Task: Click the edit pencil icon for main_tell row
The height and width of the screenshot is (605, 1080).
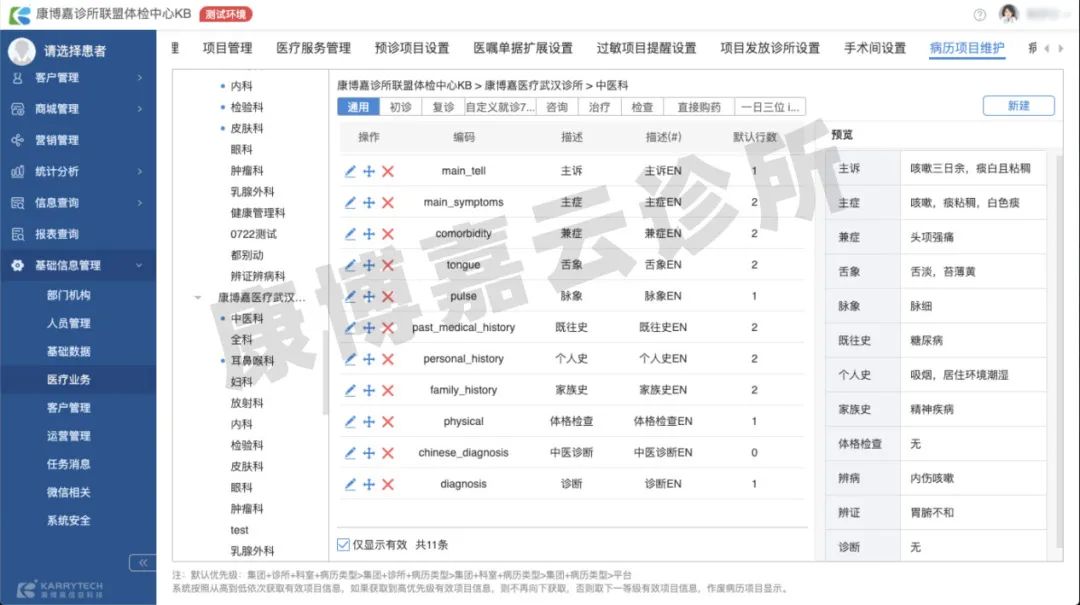Action: 350,171
